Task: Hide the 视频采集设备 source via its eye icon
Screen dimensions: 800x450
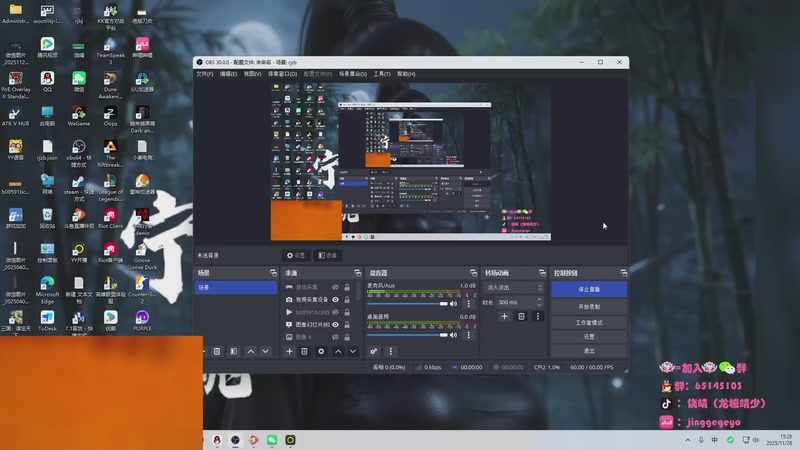Action: tap(335, 299)
